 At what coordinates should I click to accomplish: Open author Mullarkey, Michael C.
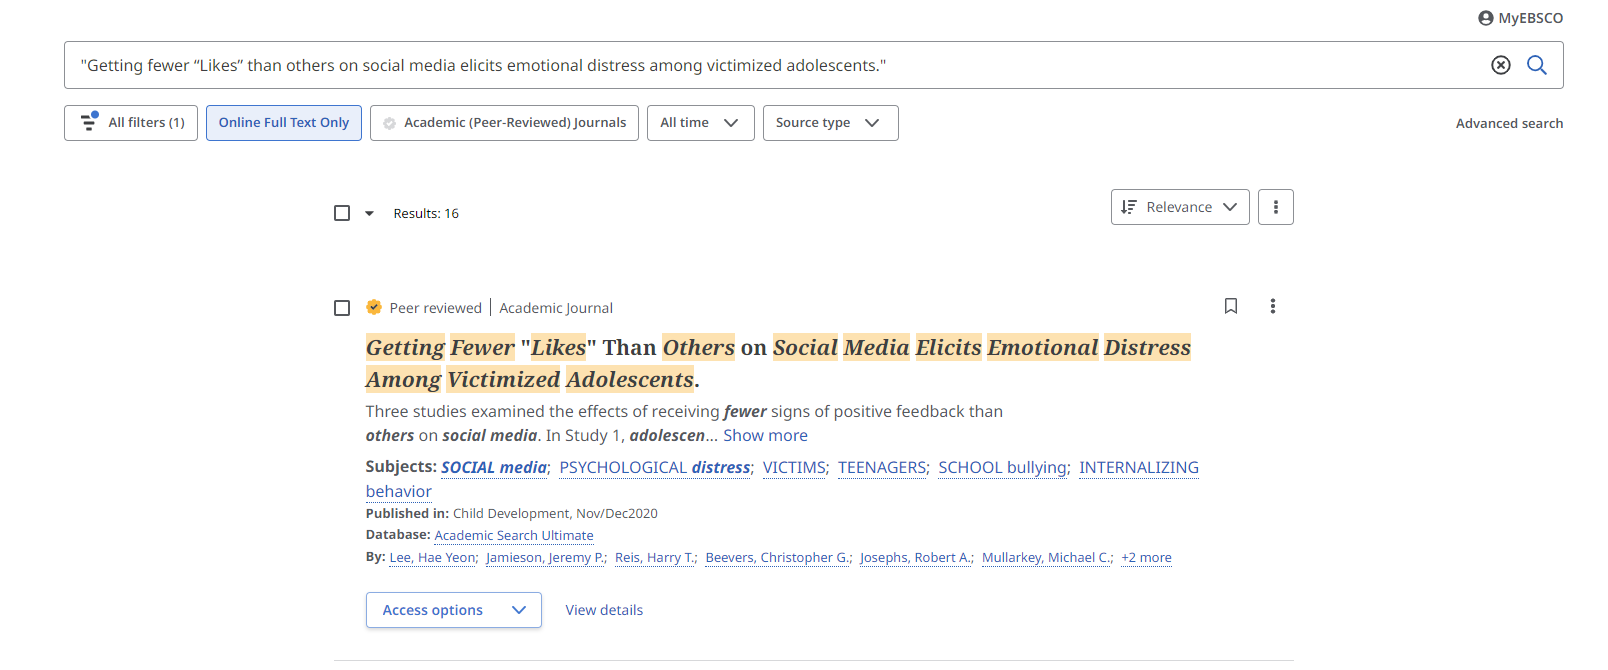pos(1045,557)
